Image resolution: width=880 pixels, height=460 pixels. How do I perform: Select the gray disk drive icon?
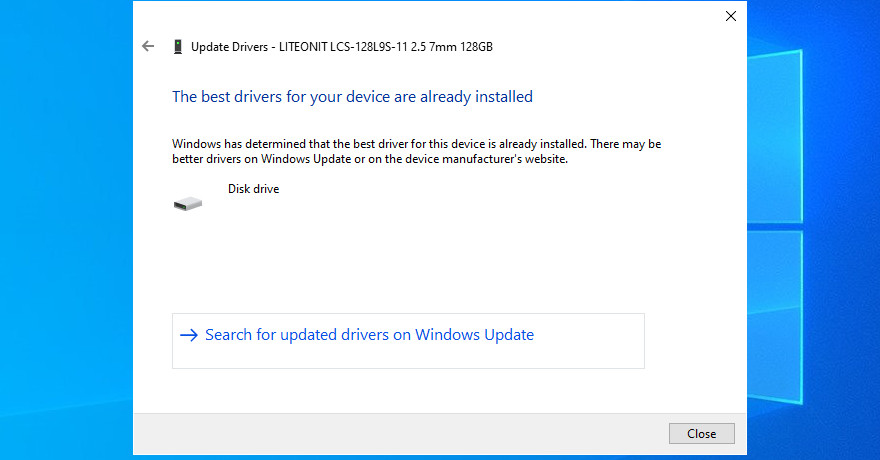188,204
